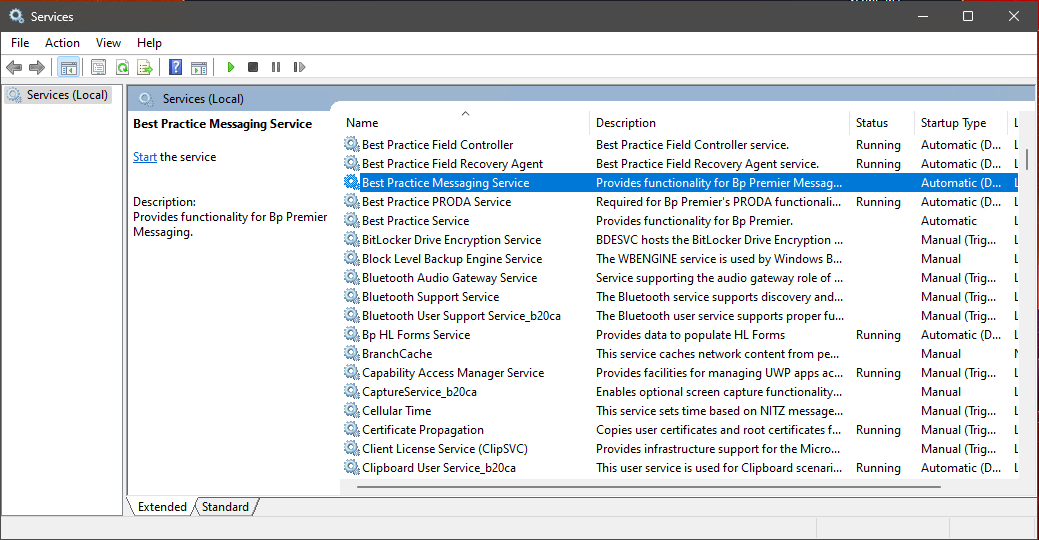Select CaptureService_b20ca
Viewport: 1039px width, 540px height.
coord(680,392)
